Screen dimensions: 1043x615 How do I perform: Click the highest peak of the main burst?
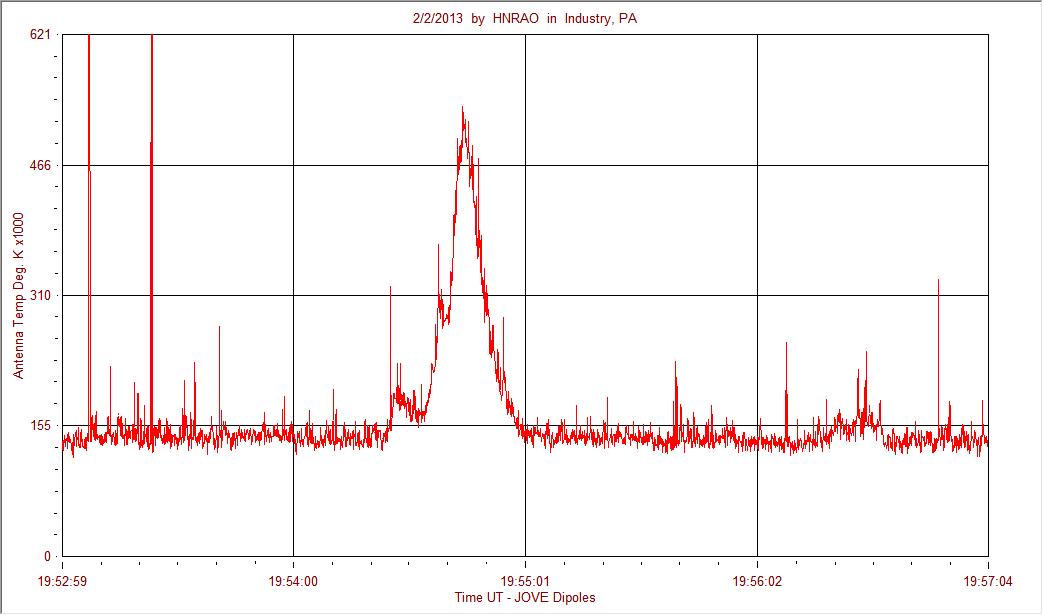(x=462, y=108)
